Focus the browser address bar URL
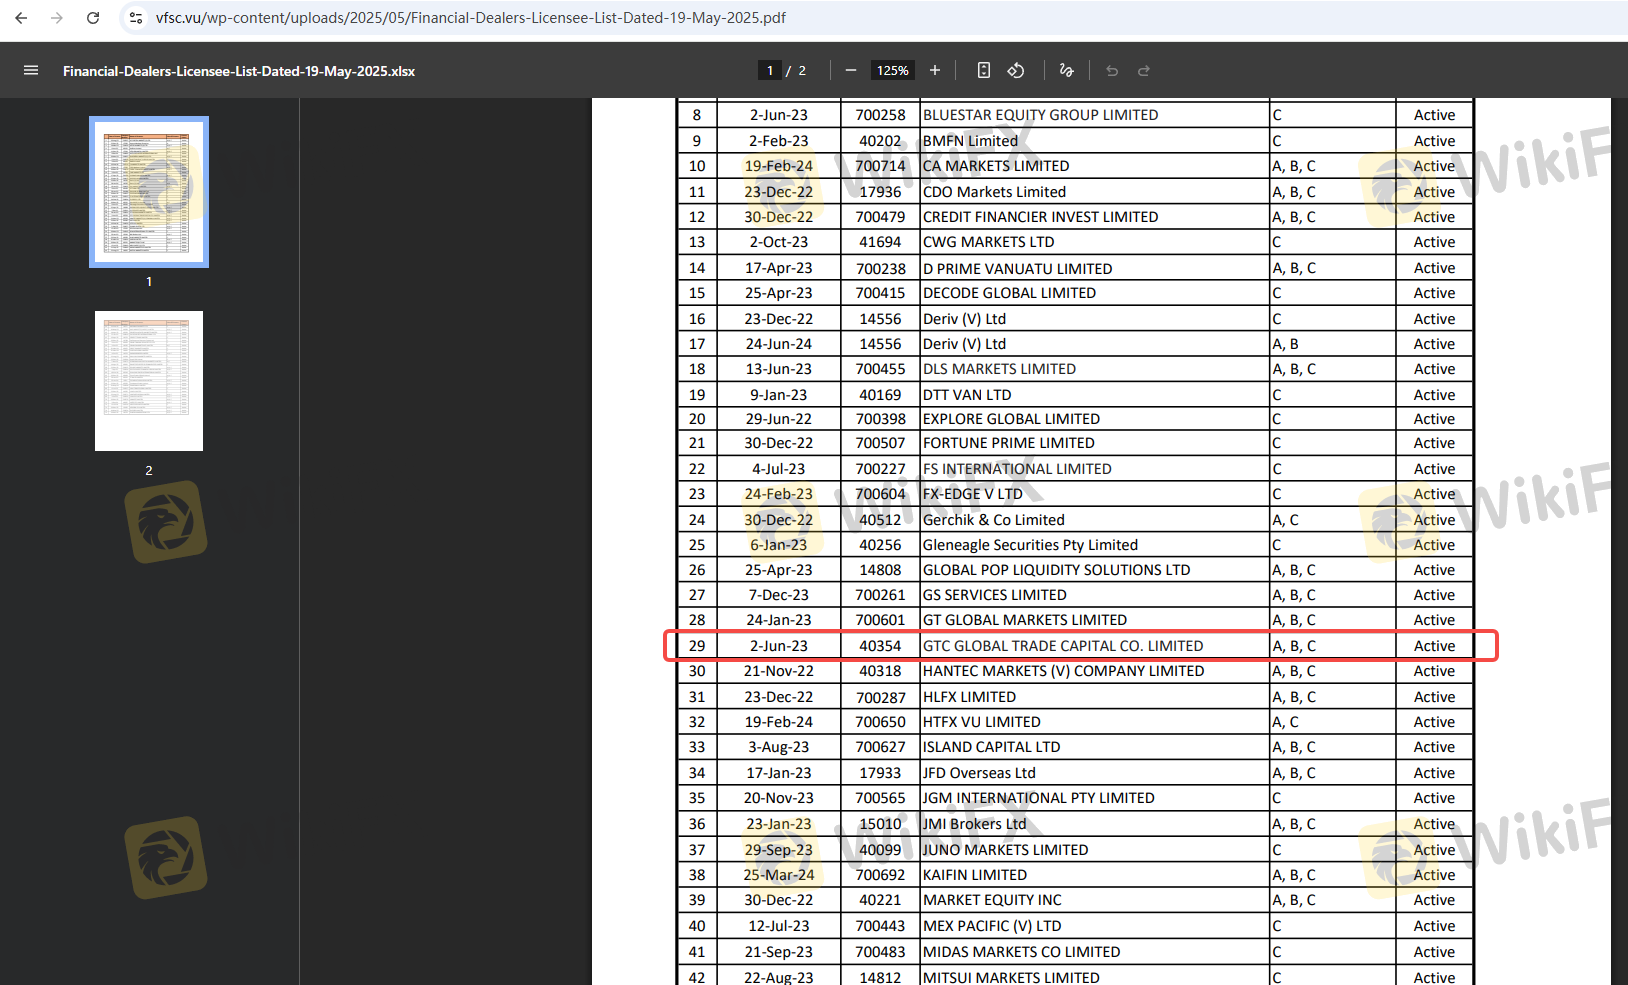This screenshot has width=1628, height=985. [470, 18]
